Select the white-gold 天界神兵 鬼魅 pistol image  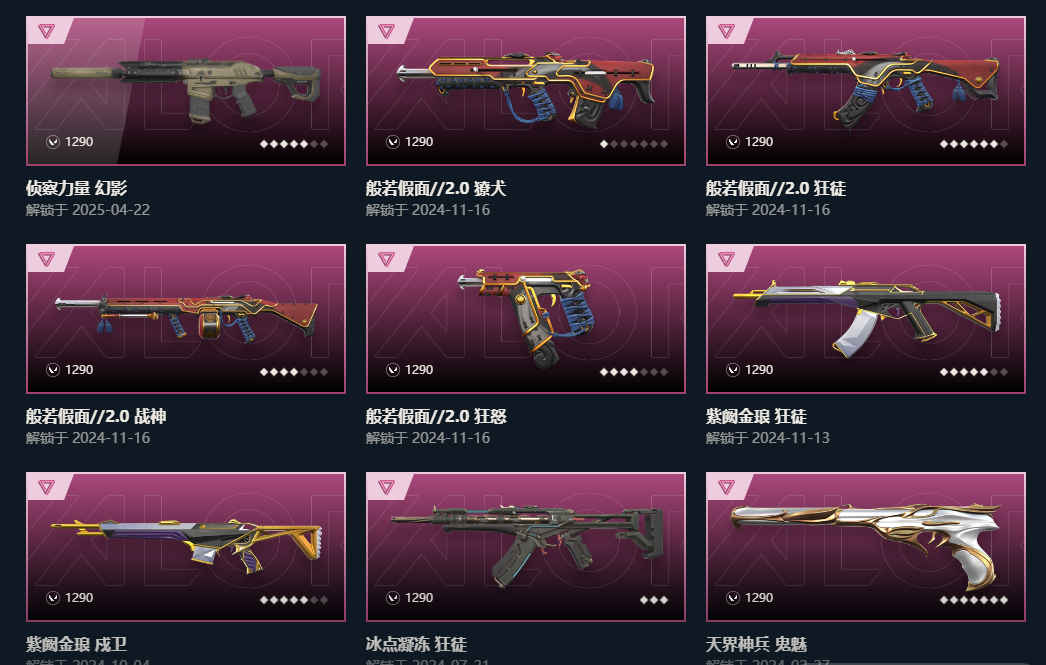tap(866, 546)
